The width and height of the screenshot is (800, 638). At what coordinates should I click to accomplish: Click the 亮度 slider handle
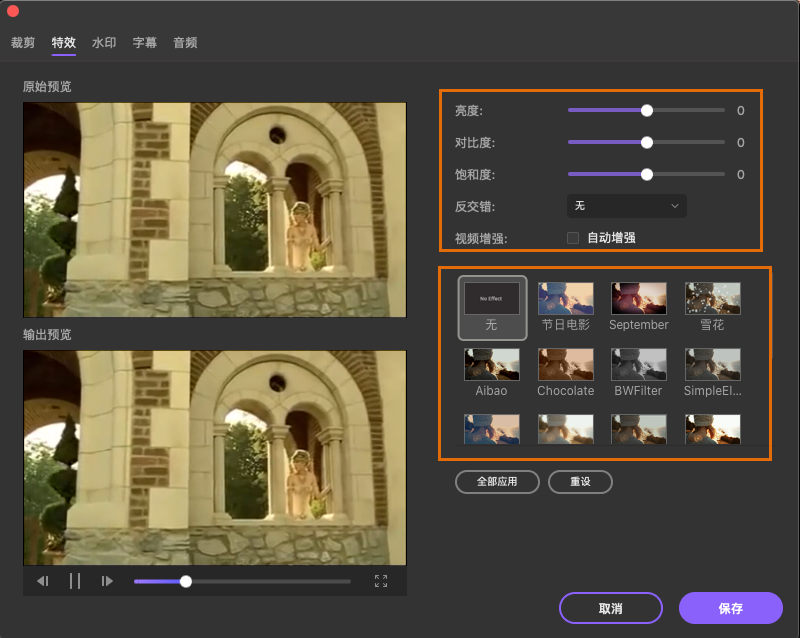pos(647,111)
